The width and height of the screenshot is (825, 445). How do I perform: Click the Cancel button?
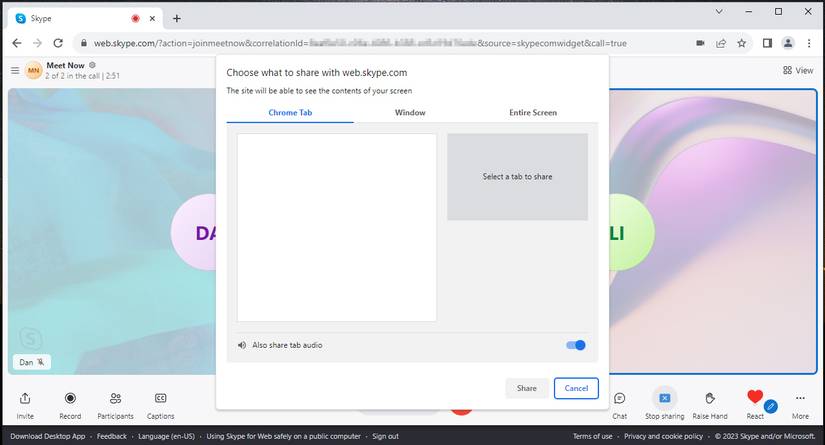(x=576, y=388)
